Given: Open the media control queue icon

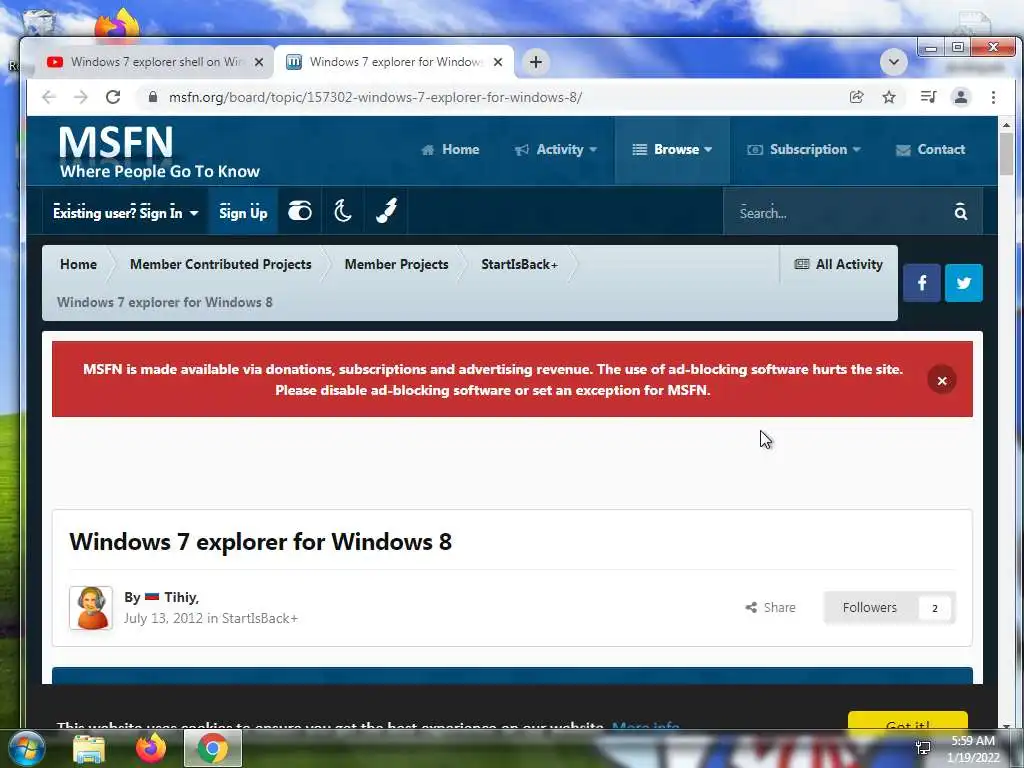Looking at the screenshot, I should point(928,97).
